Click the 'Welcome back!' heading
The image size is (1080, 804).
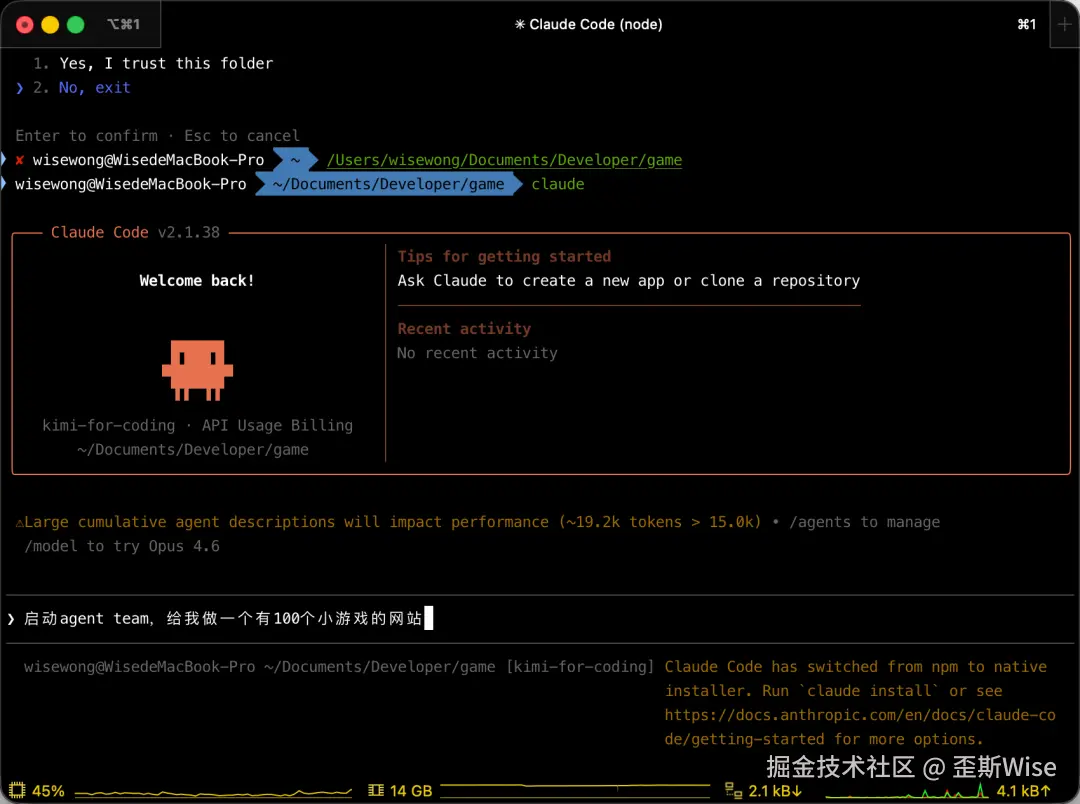(x=197, y=280)
